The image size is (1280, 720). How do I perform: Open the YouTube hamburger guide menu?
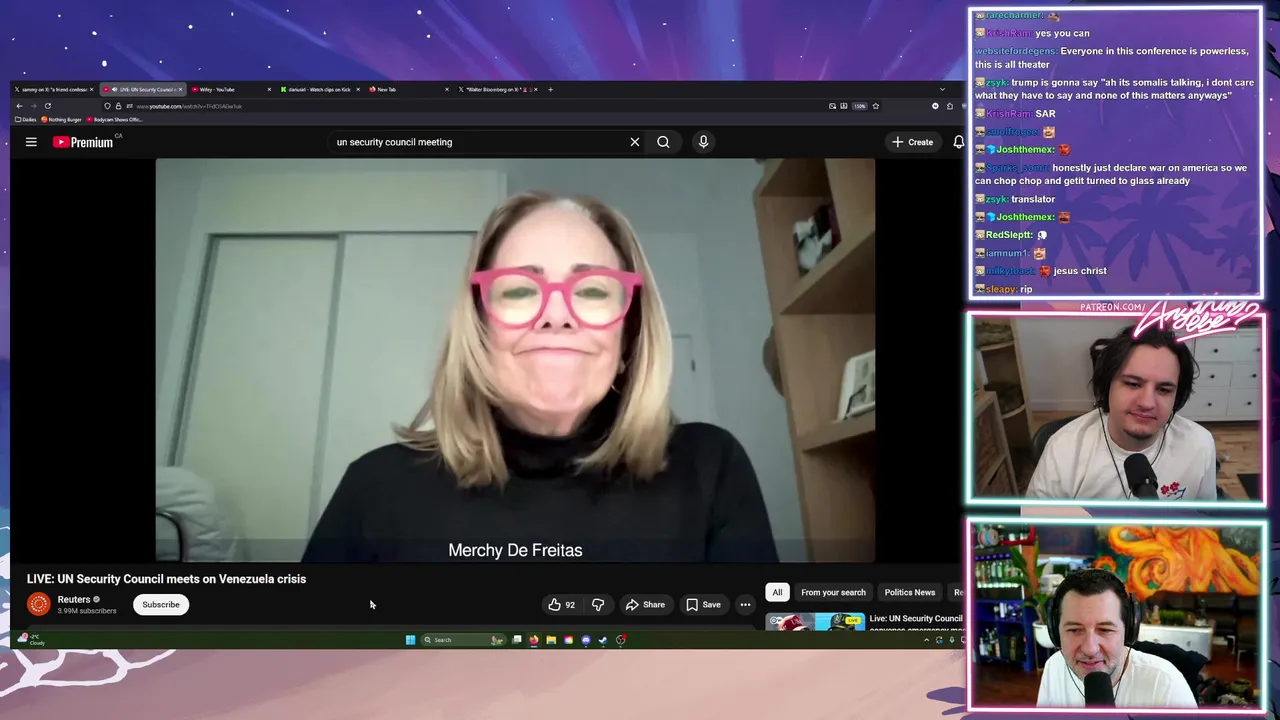tap(31, 142)
